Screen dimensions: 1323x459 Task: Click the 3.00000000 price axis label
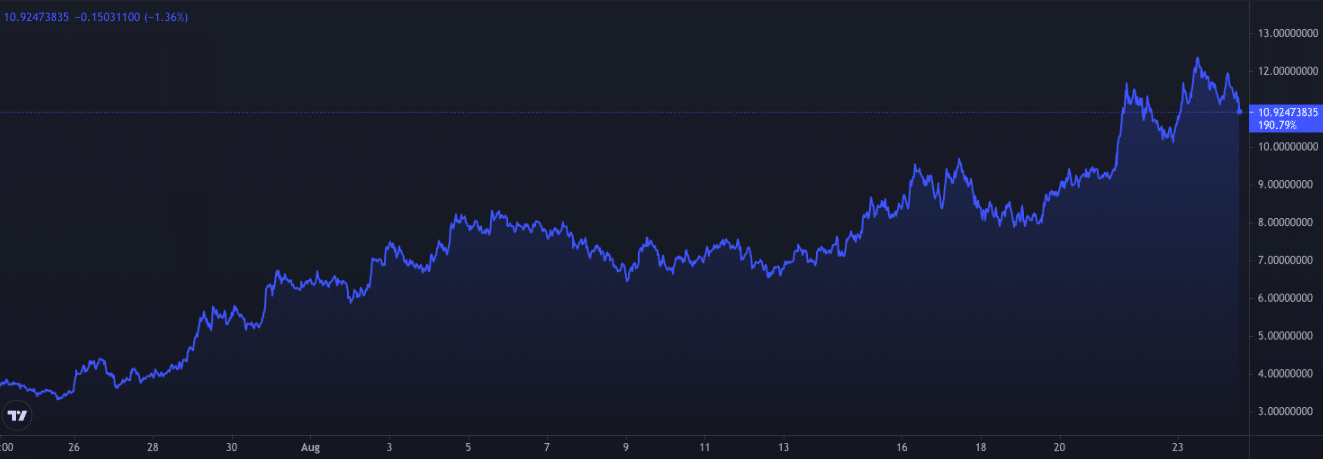(x=1286, y=411)
